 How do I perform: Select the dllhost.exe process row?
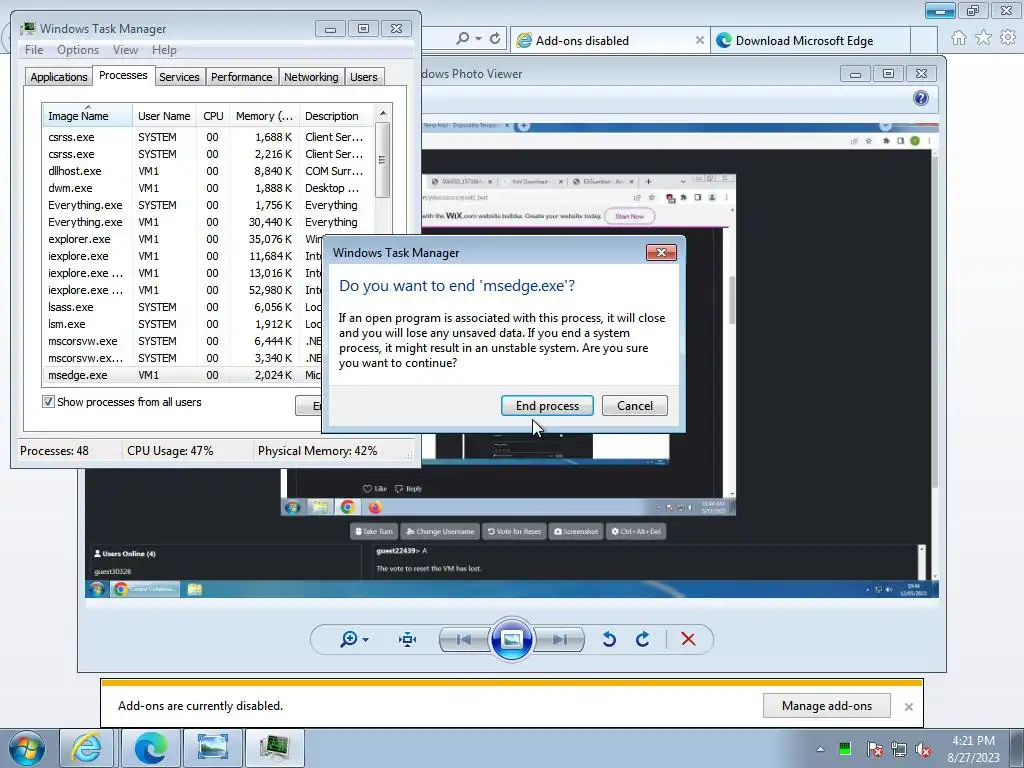pyautogui.click(x=209, y=171)
